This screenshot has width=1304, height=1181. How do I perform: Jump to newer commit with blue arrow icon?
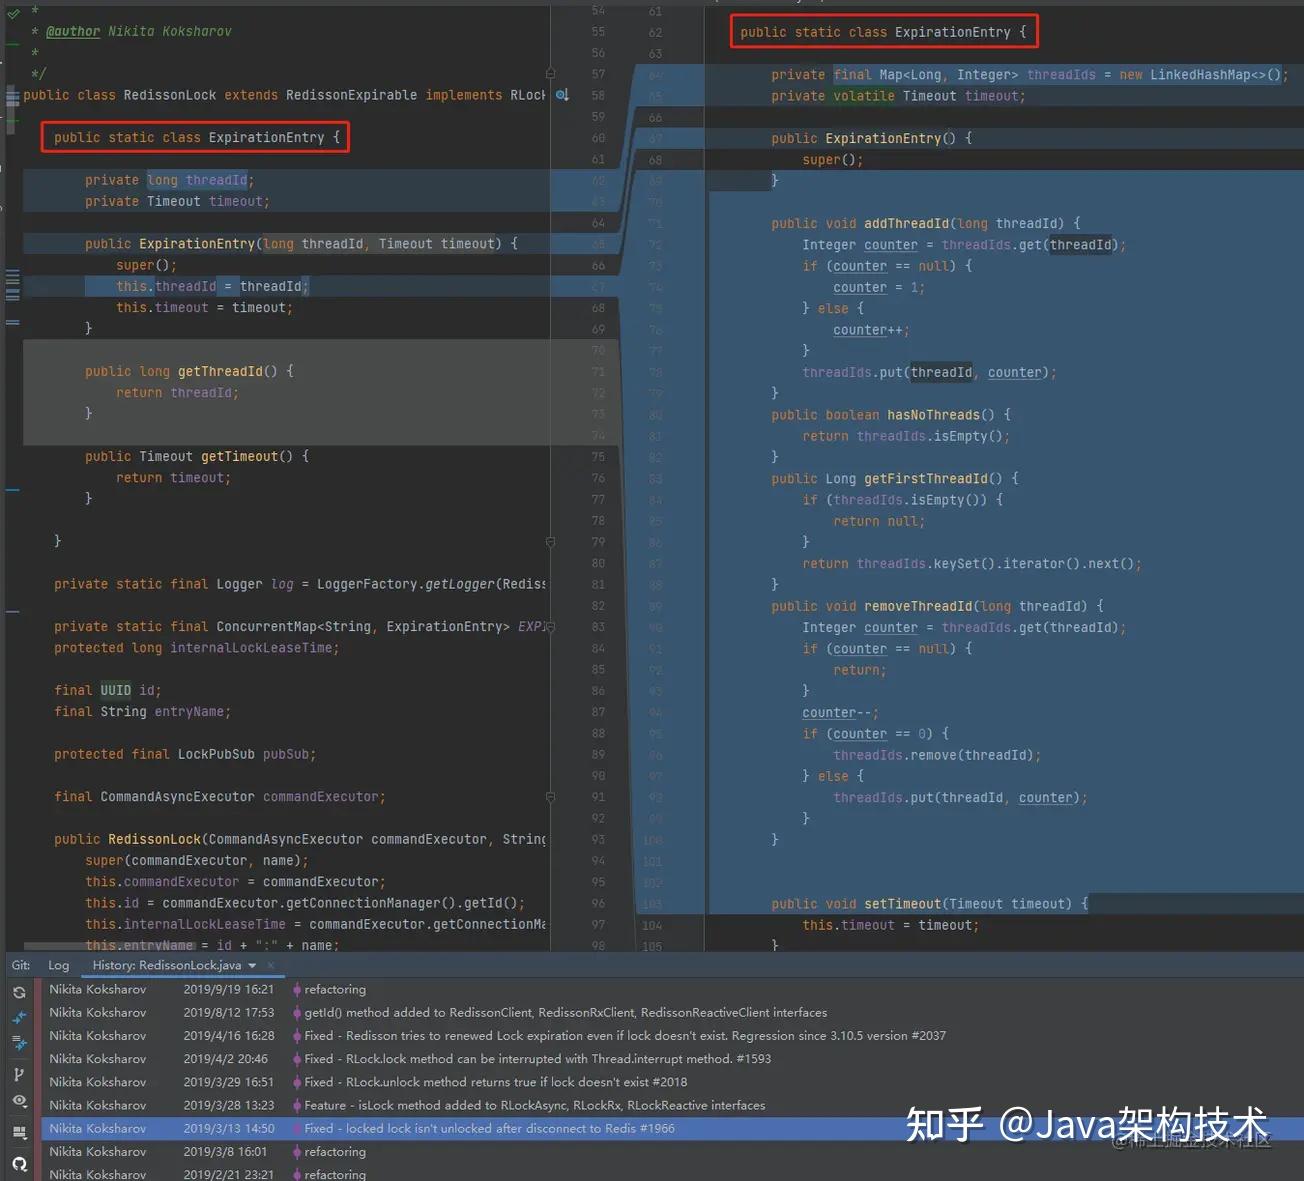19,1017
